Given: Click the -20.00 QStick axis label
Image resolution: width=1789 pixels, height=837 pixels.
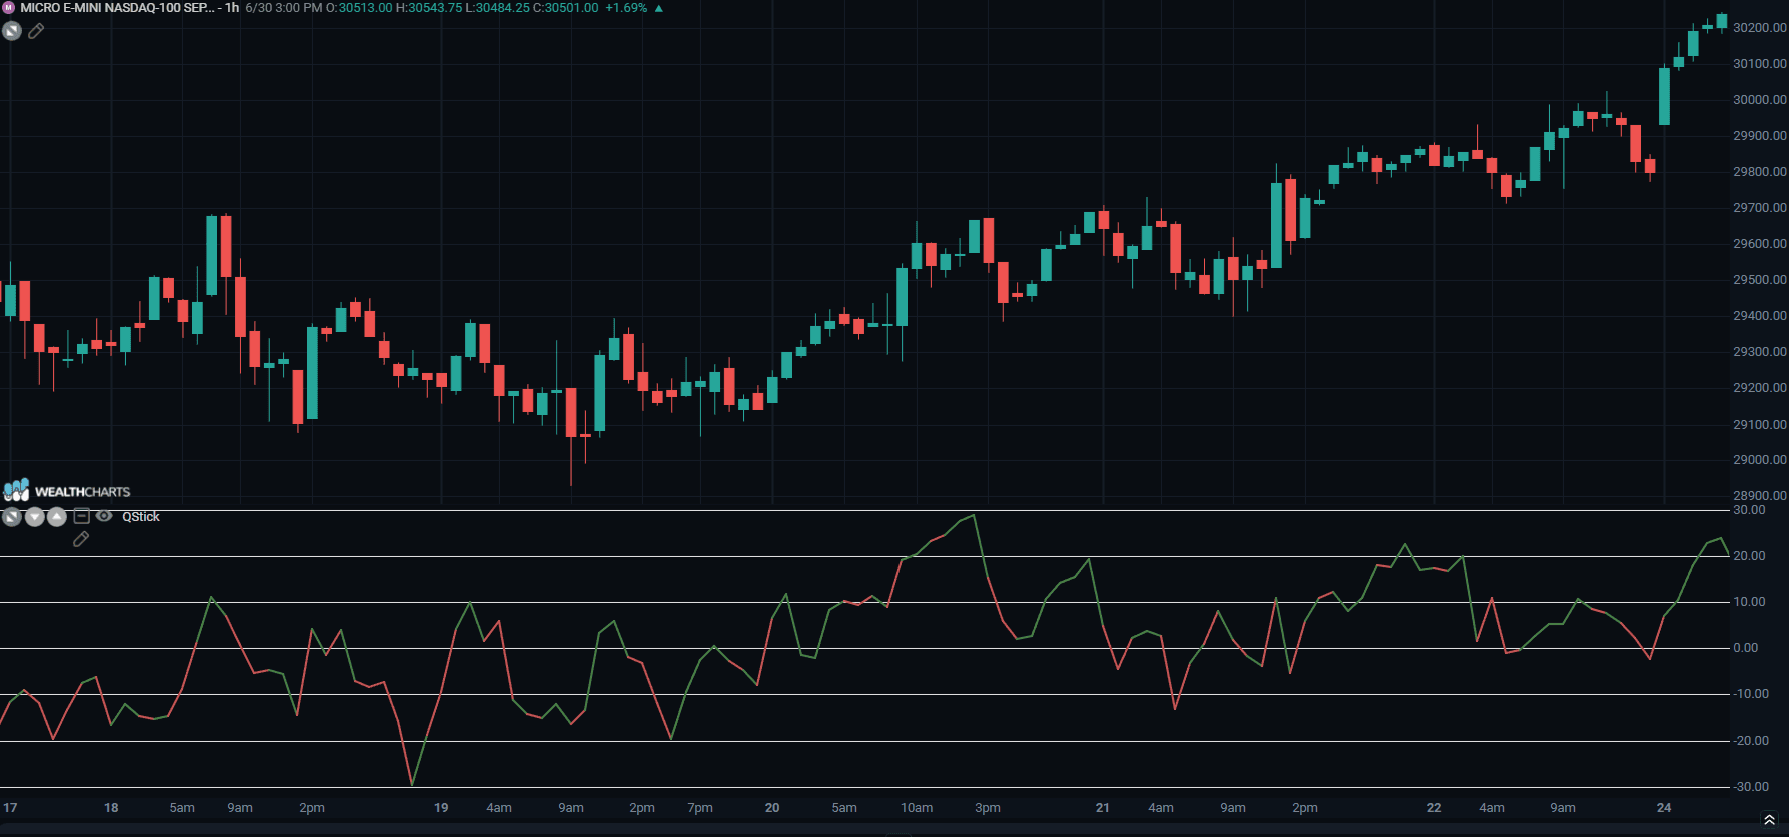Looking at the screenshot, I should 1750,741.
